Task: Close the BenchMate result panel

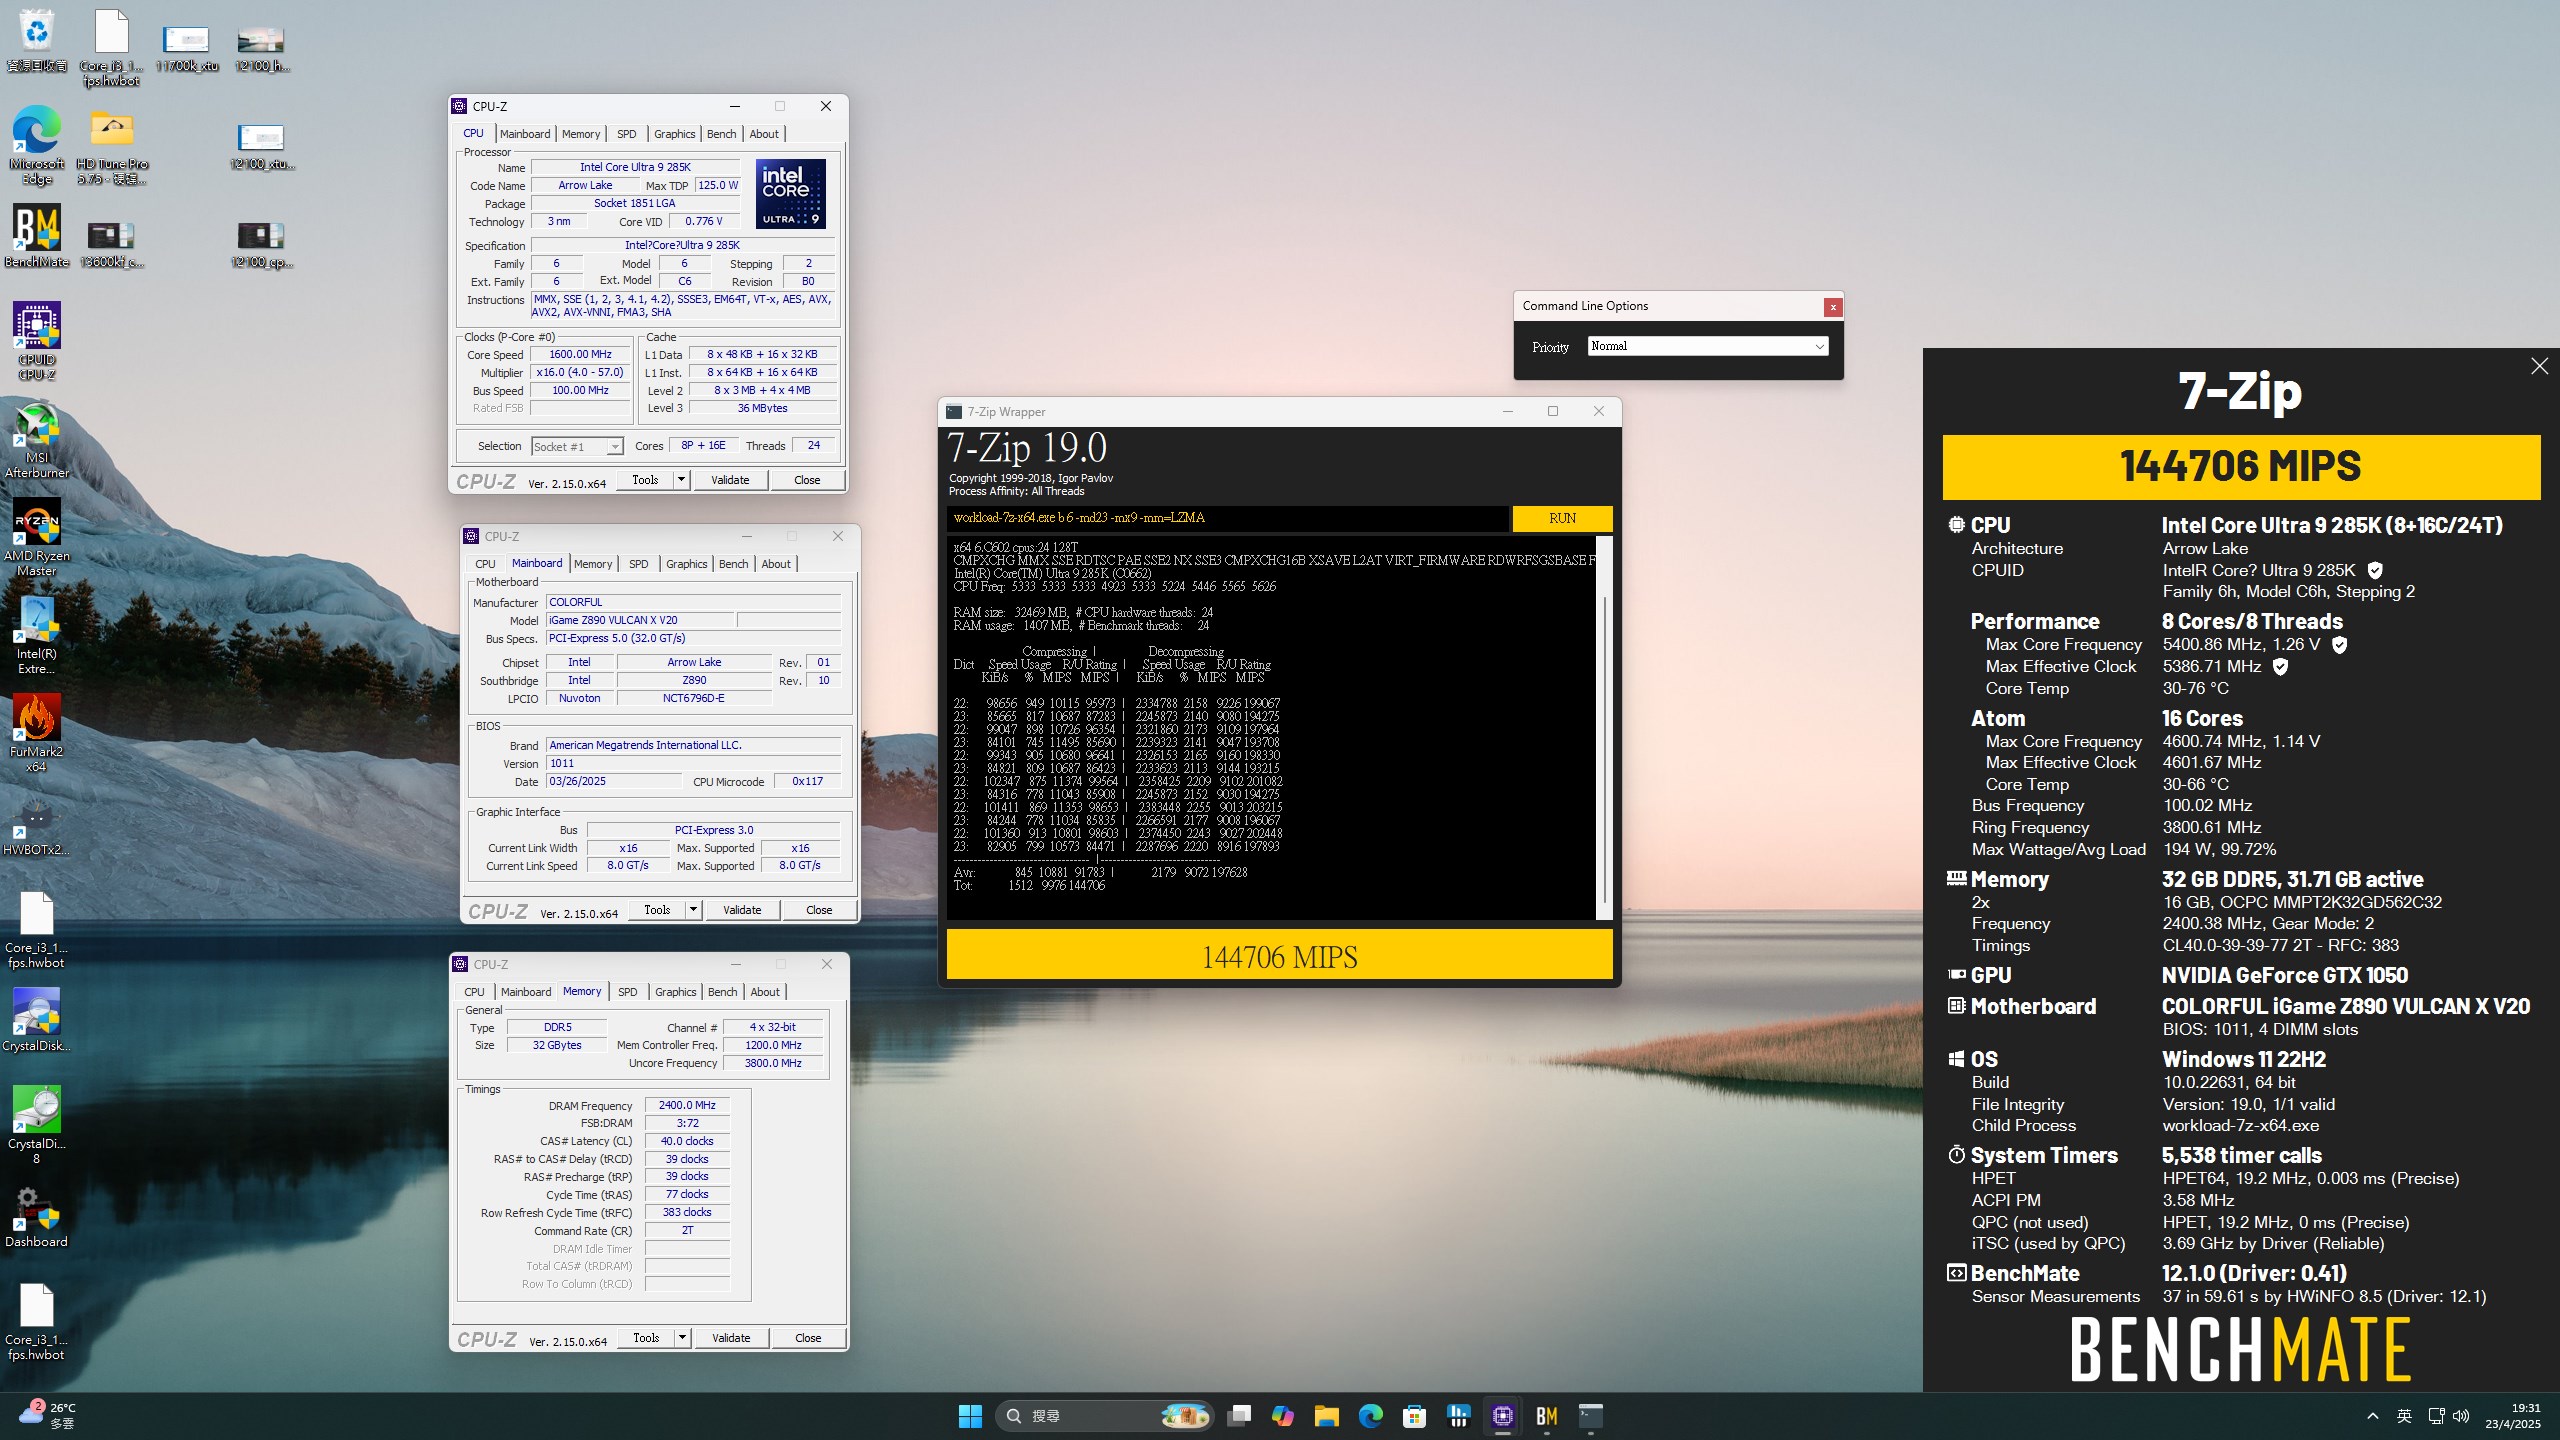Action: [2539, 366]
